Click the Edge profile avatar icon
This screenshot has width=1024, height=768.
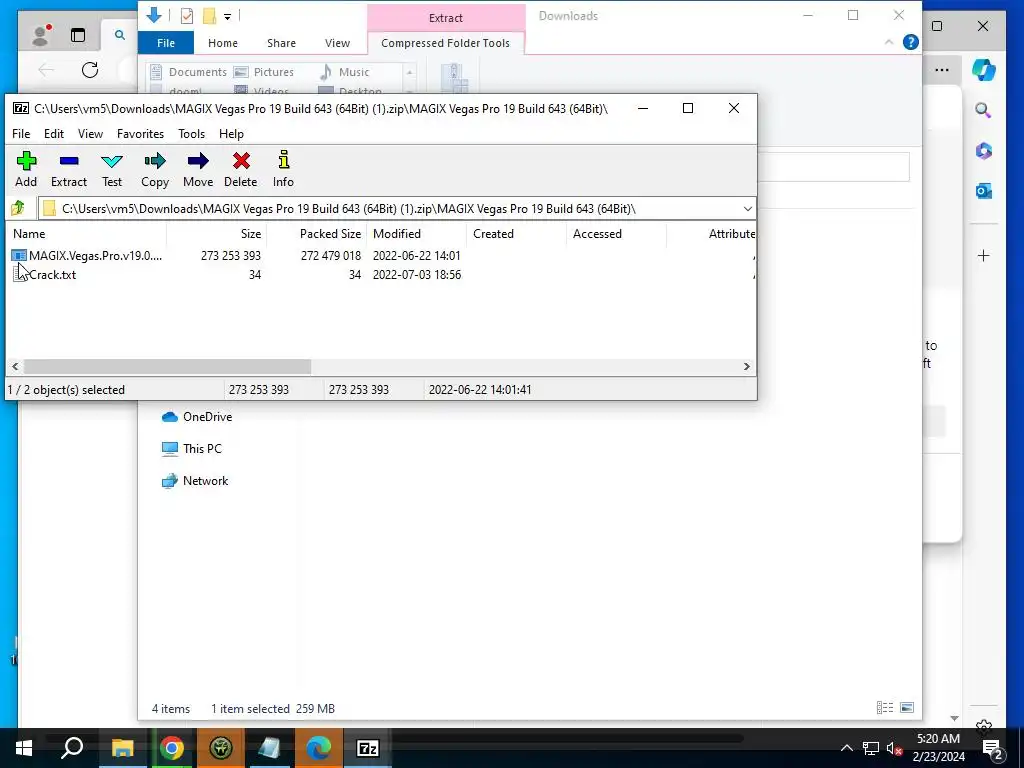[x=40, y=35]
